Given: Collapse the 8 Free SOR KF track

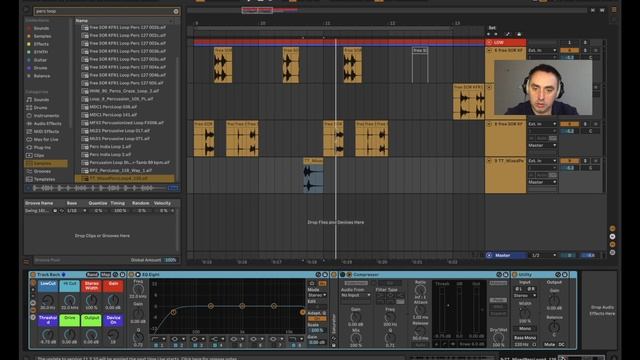Looking at the screenshot, I should point(489,124).
